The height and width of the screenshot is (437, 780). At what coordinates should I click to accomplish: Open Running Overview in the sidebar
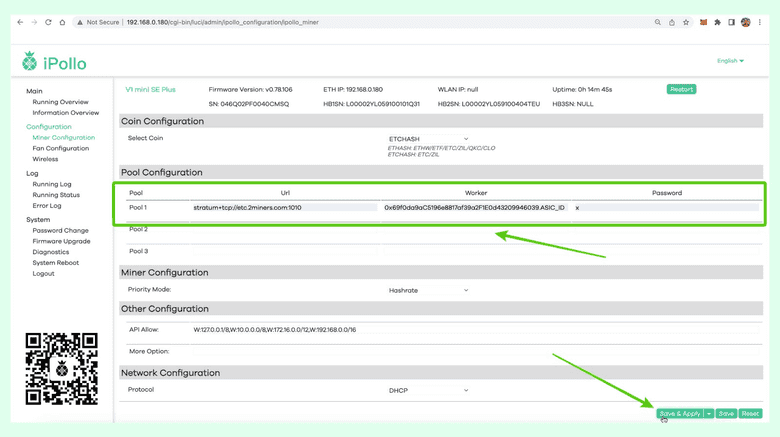click(x=60, y=102)
